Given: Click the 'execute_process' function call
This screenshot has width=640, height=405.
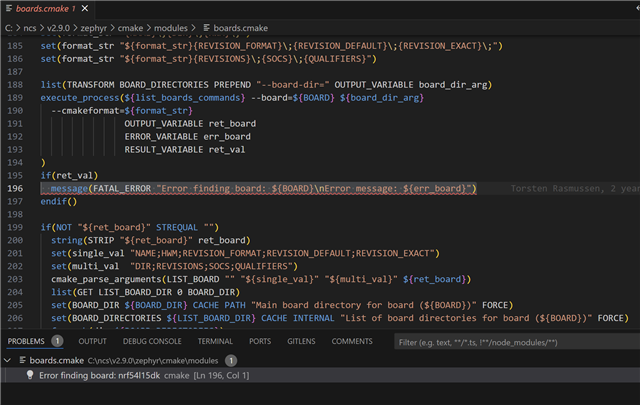Looking at the screenshot, I should pyautogui.click(x=80, y=98).
